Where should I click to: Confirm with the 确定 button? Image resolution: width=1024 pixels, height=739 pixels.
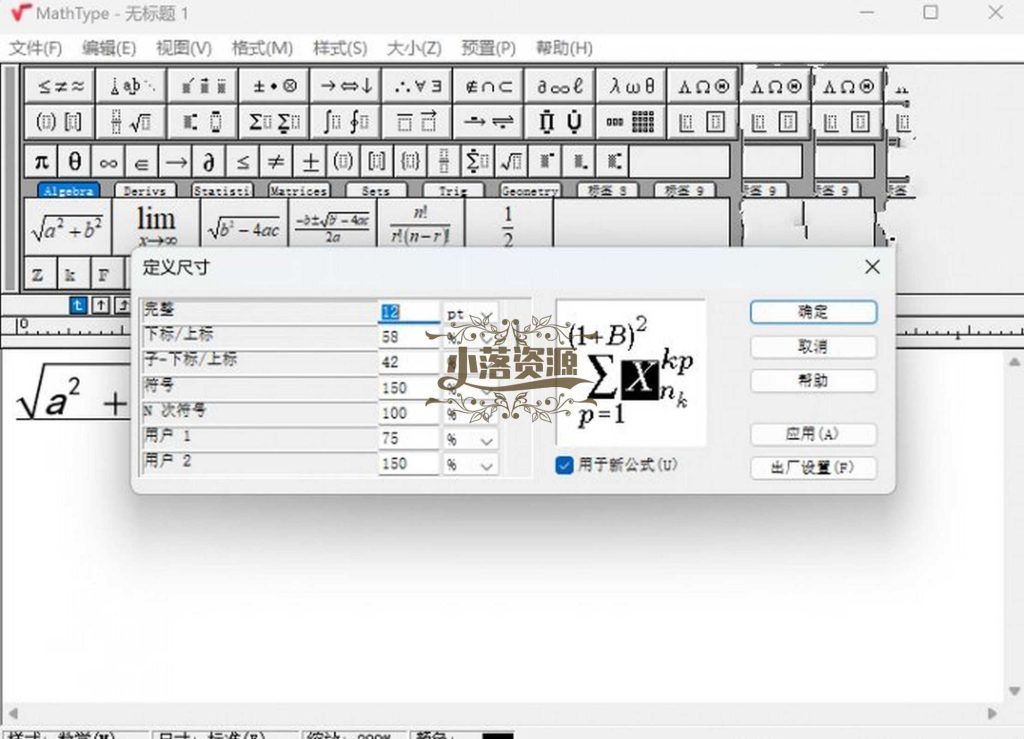[813, 312]
